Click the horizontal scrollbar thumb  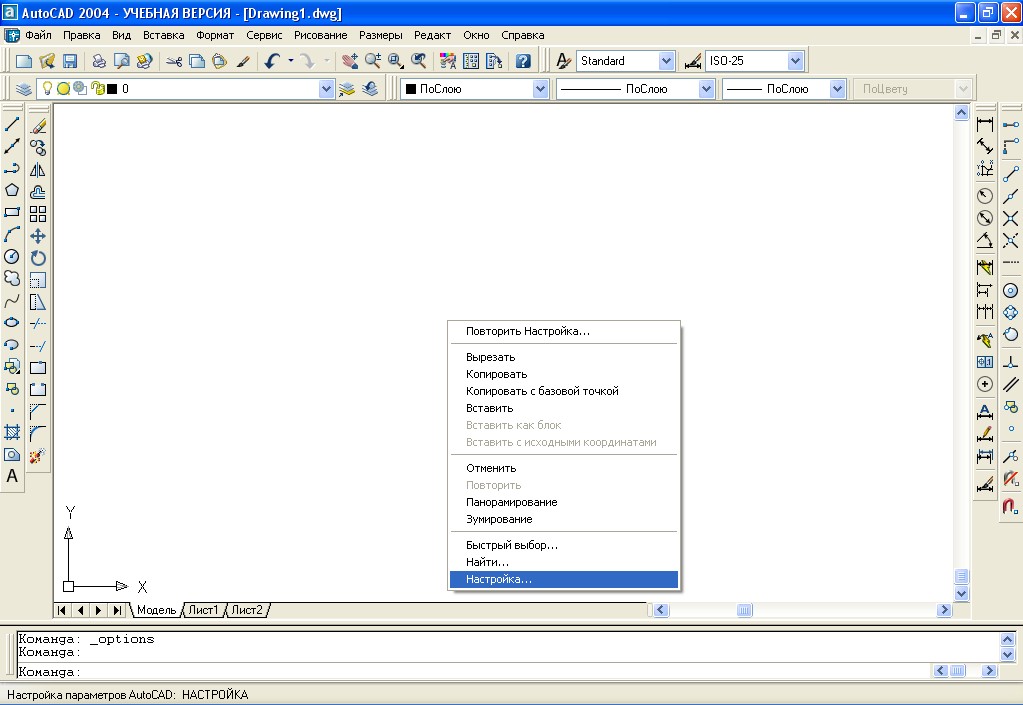coord(744,610)
